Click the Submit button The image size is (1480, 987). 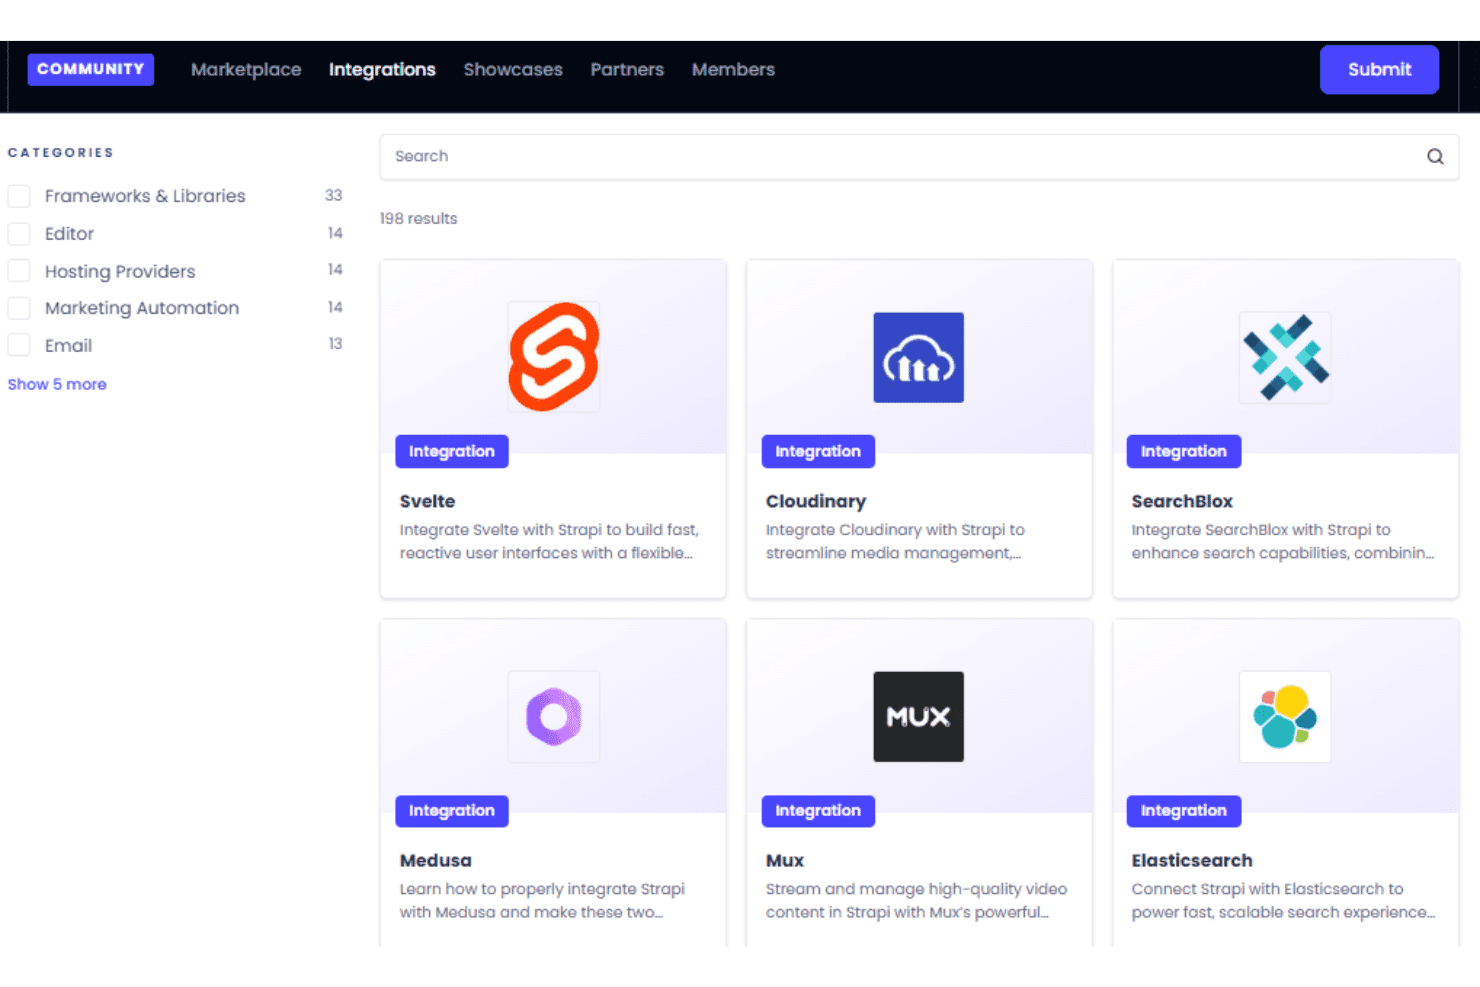point(1379,69)
